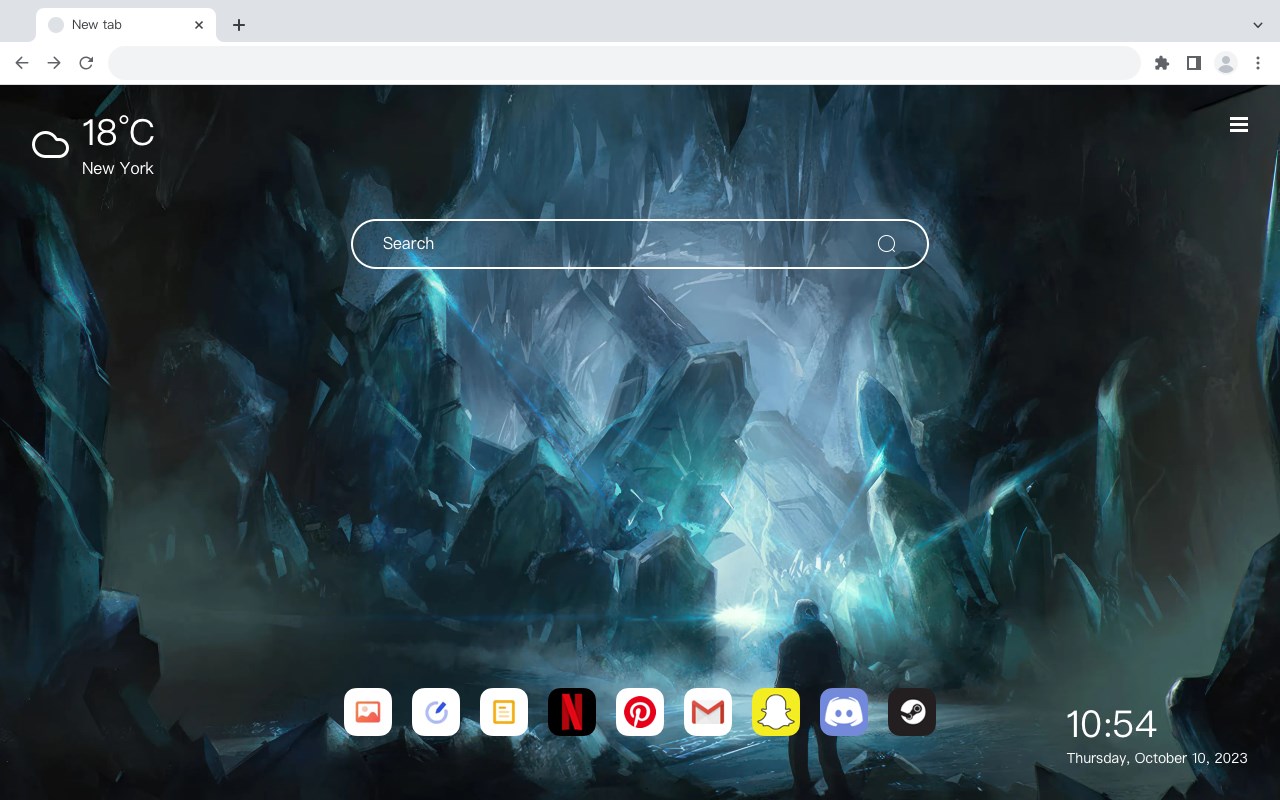The image size is (1280, 800).
Task: Open the Netflix shortcut icon
Action: tap(572, 712)
